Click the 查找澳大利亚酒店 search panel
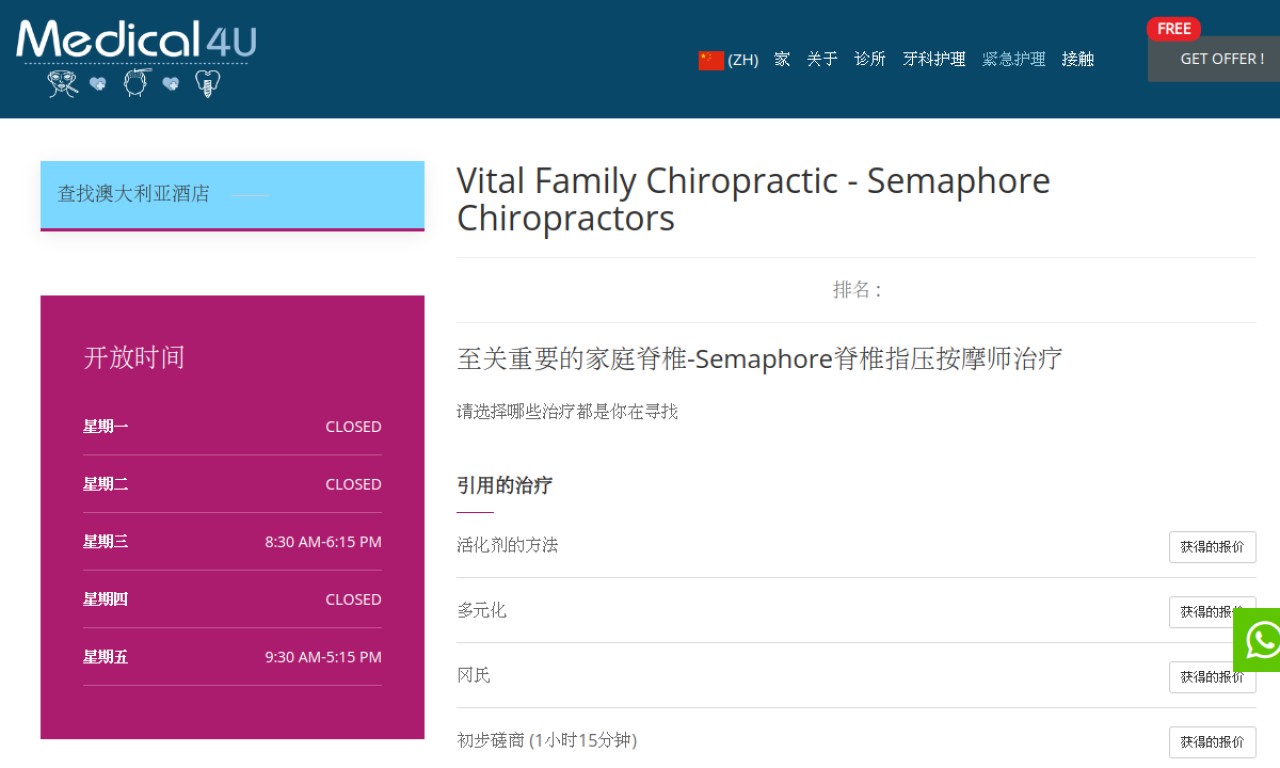Image resolution: width=1280 pixels, height=768 pixels. click(x=232, y=194)
